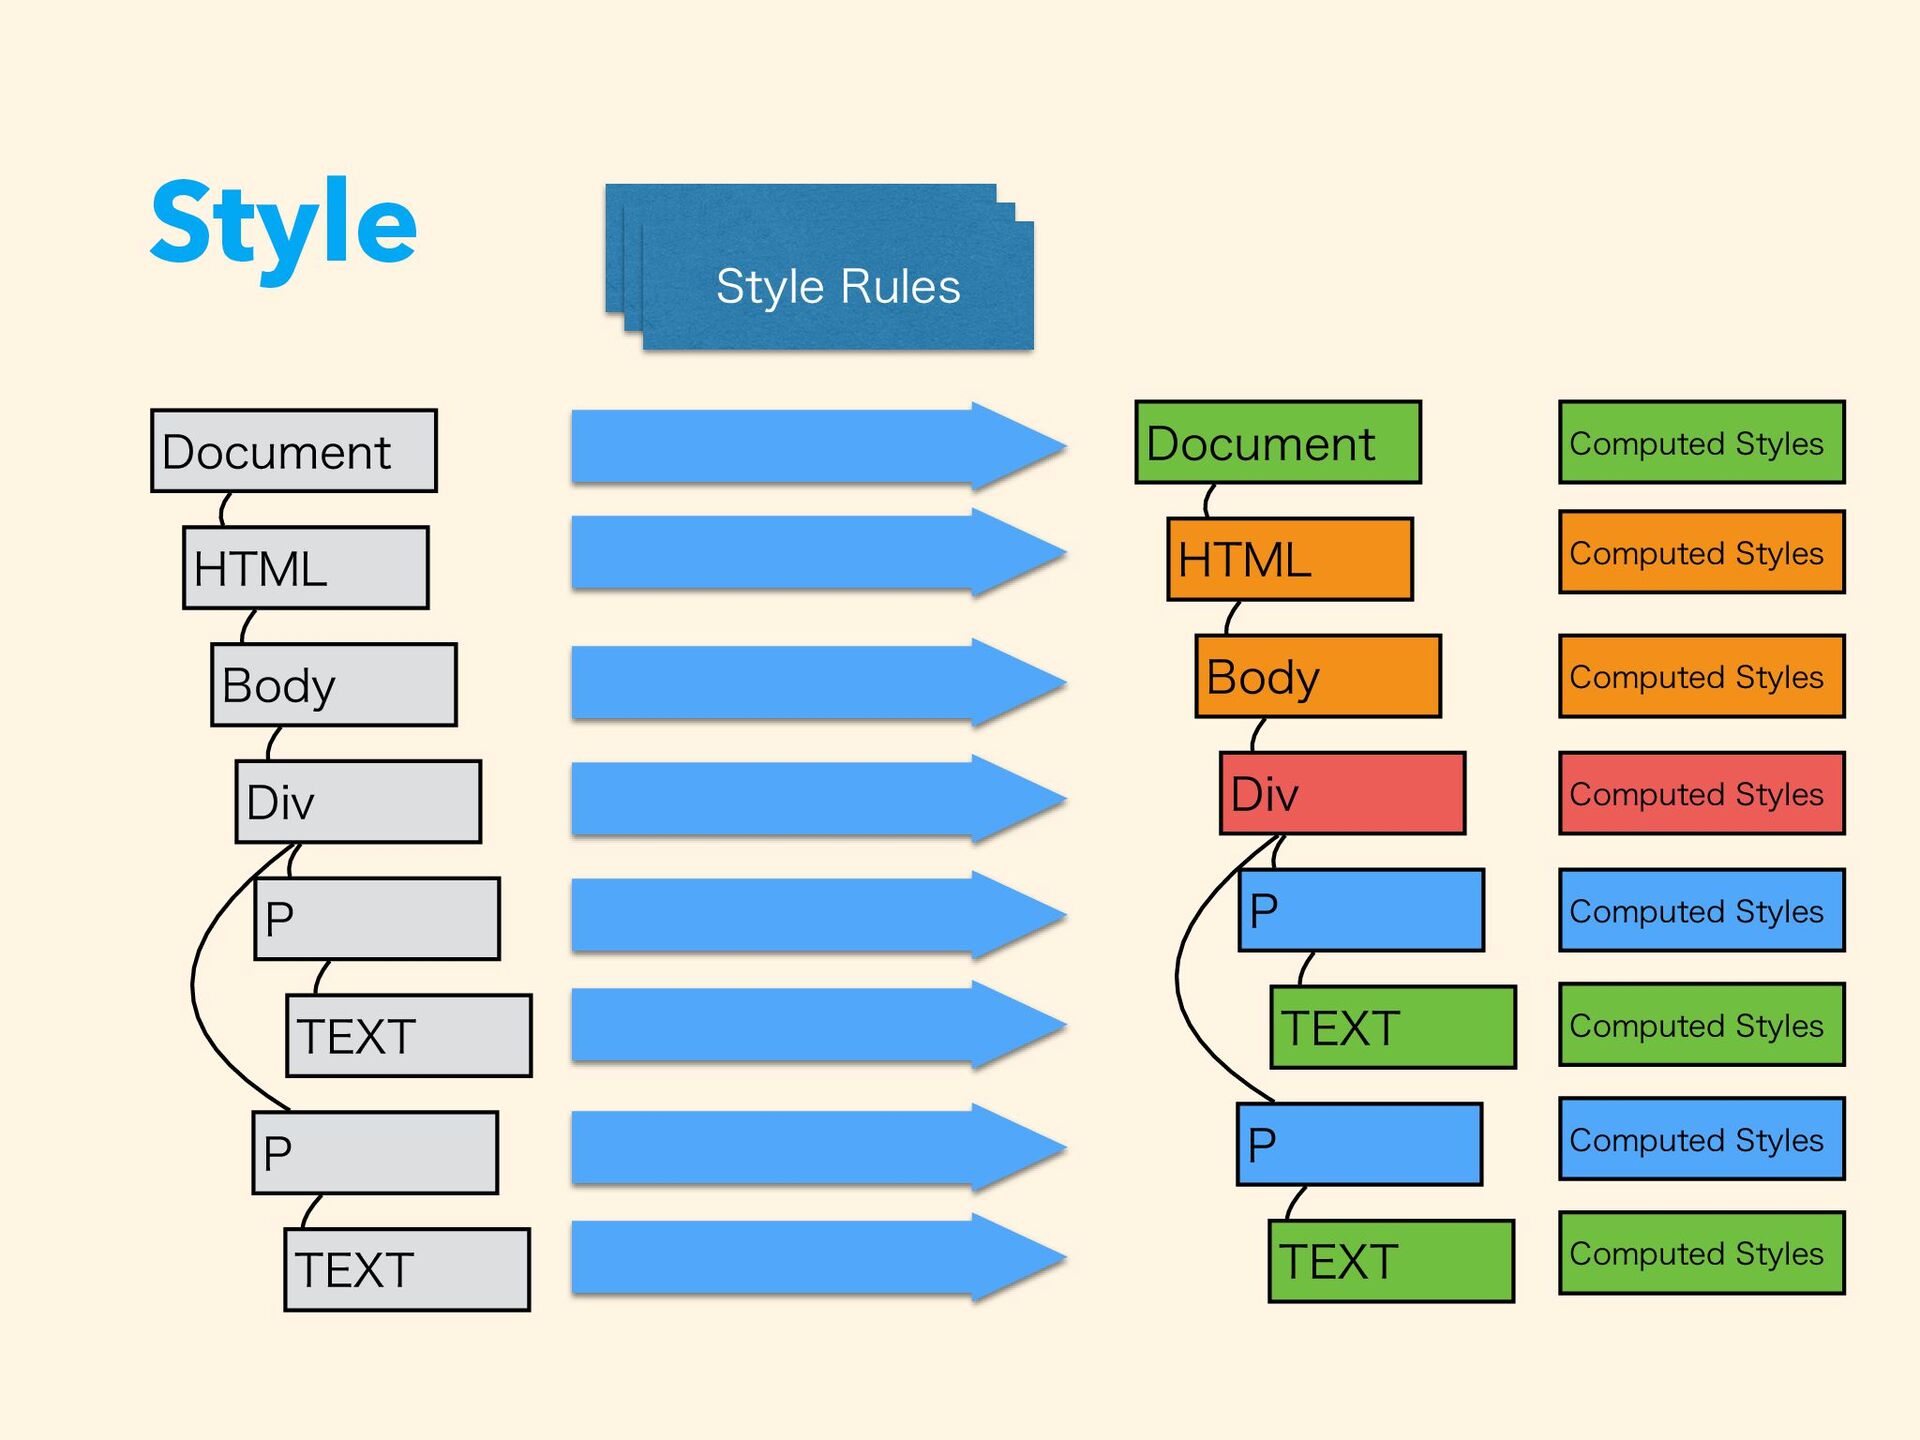Click arrow pointing to lower blue P

(818, 1147)
